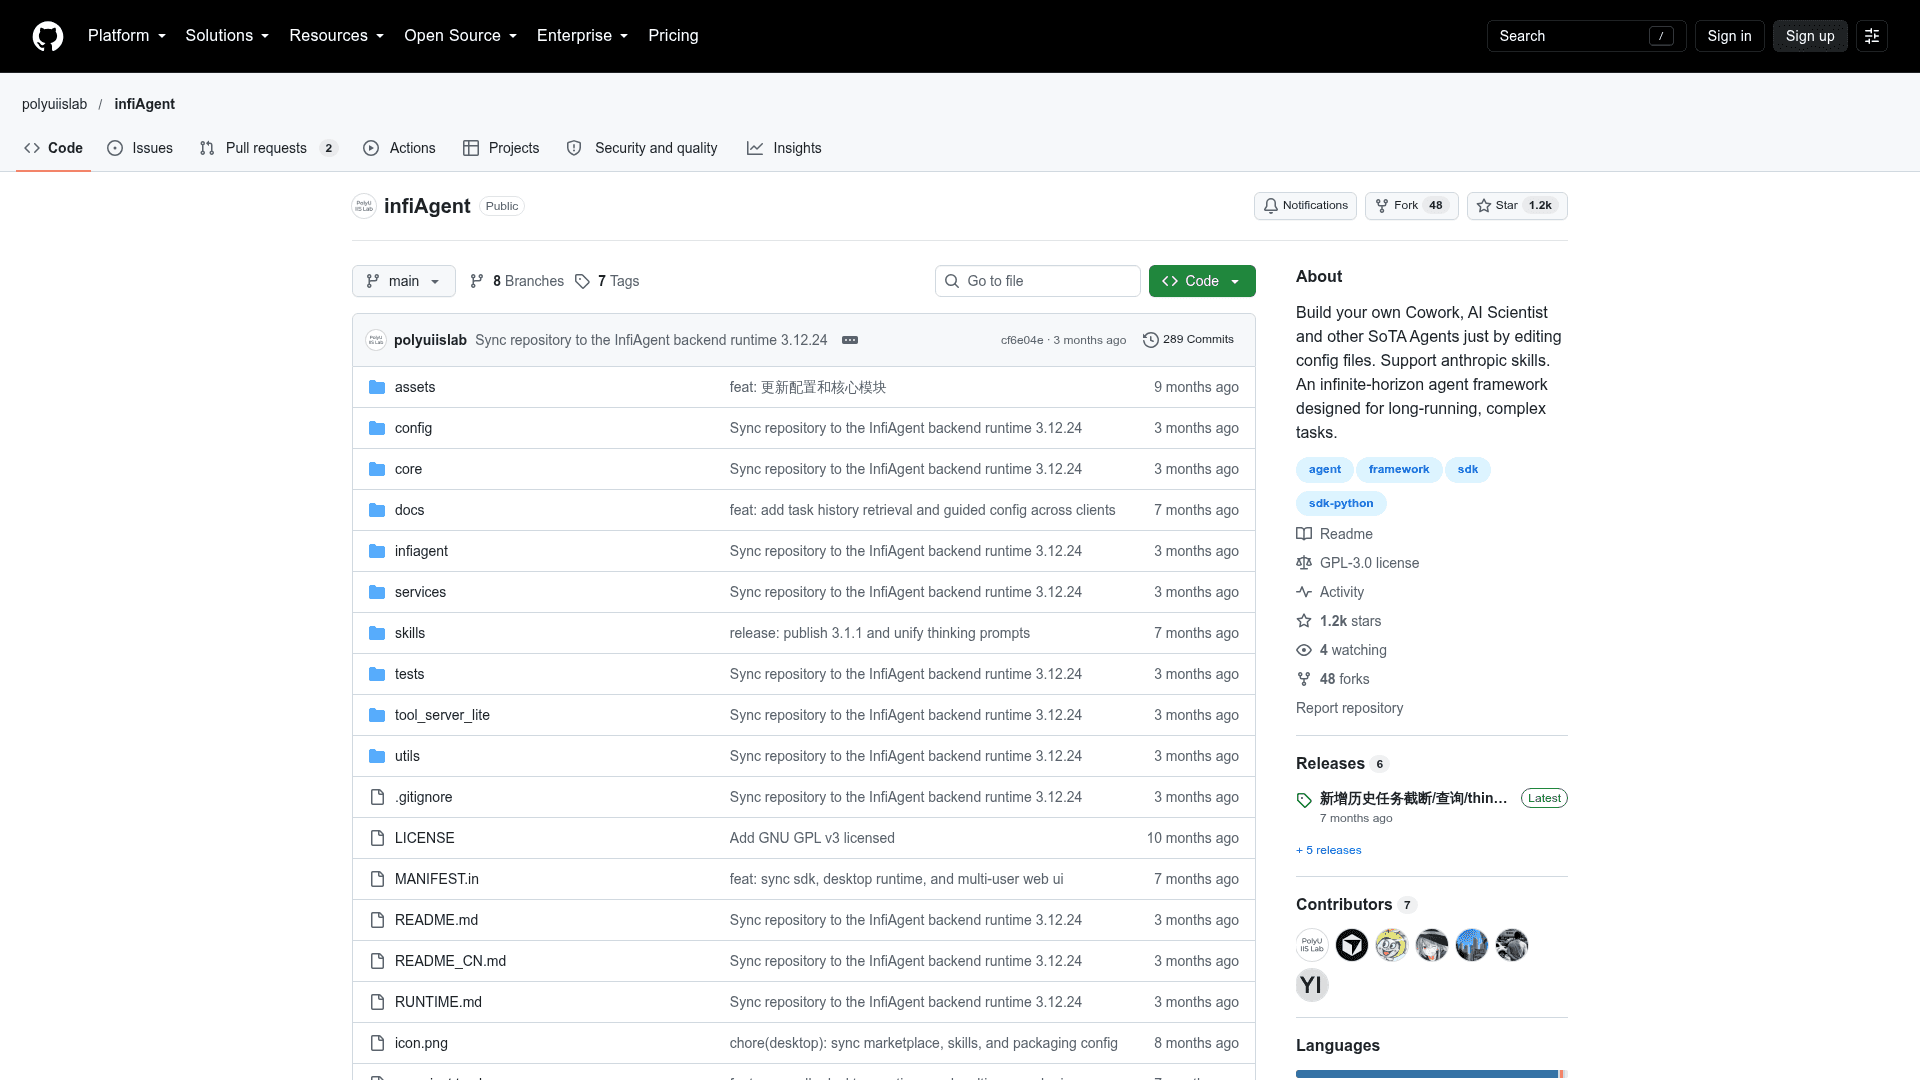Click the Languages color bar
The image size is (1920, 1080).
point(1431,1074)
